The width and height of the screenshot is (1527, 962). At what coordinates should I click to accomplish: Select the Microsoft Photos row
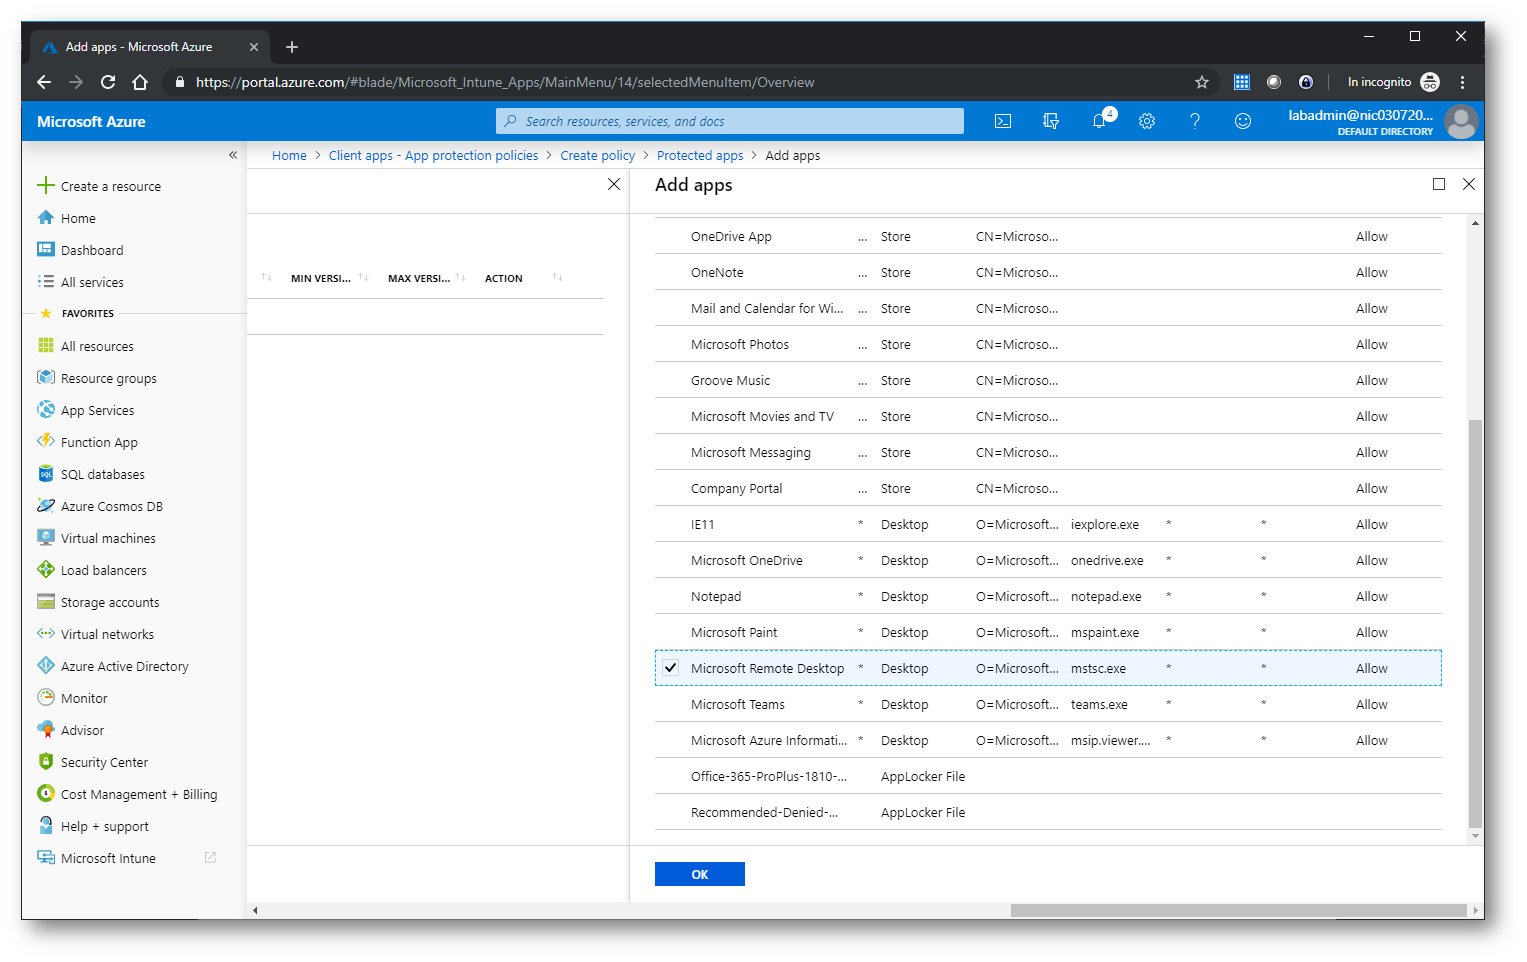pyautogui.click(x=1048, y=345)
